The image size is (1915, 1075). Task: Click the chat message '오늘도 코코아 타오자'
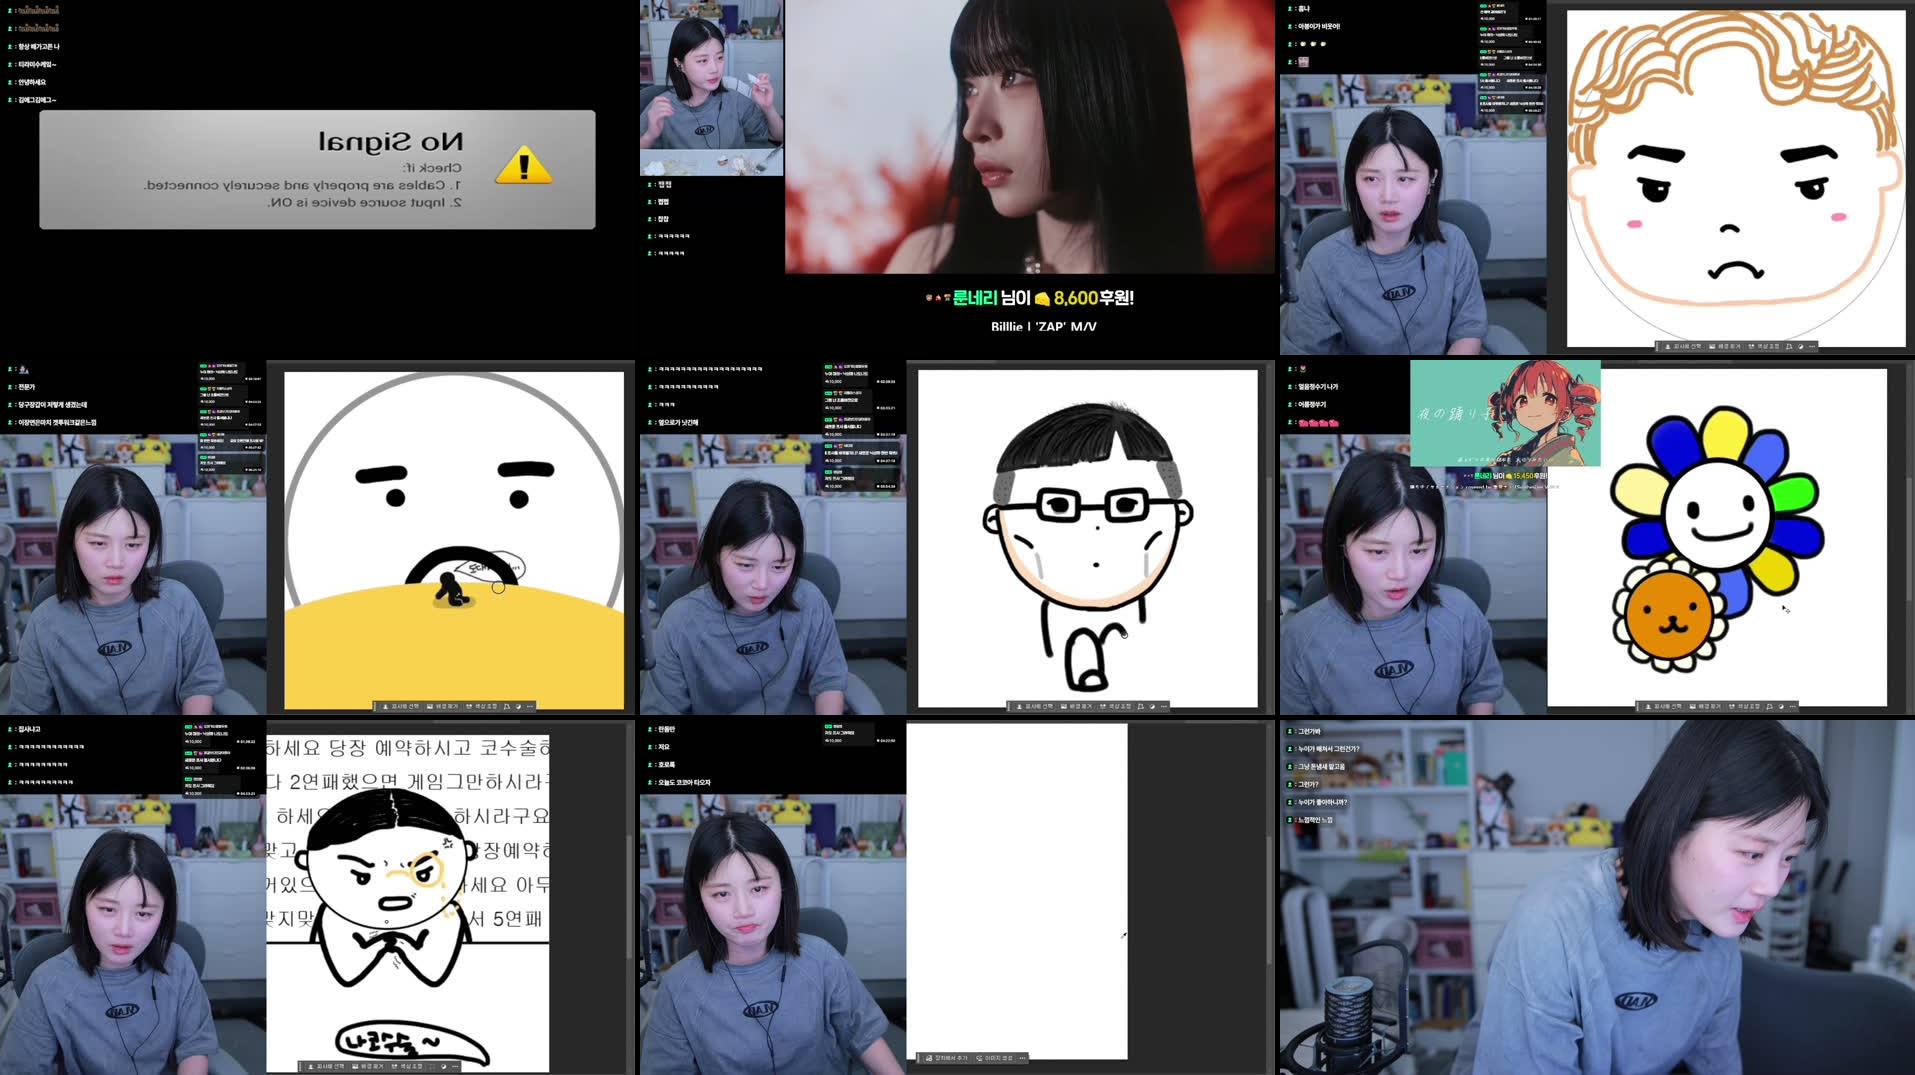pyautogui.click(x=684, y=782)
